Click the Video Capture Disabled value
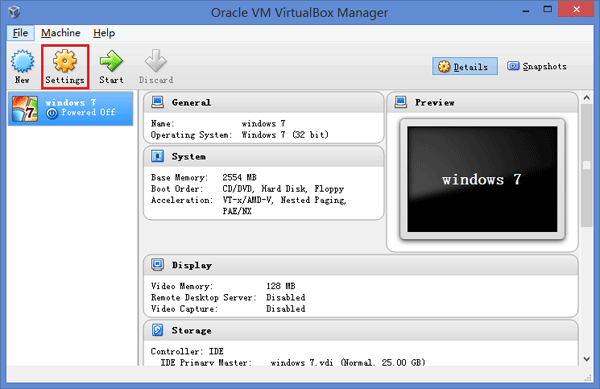Screen dimensions: 600x389 tap(285, 309)
